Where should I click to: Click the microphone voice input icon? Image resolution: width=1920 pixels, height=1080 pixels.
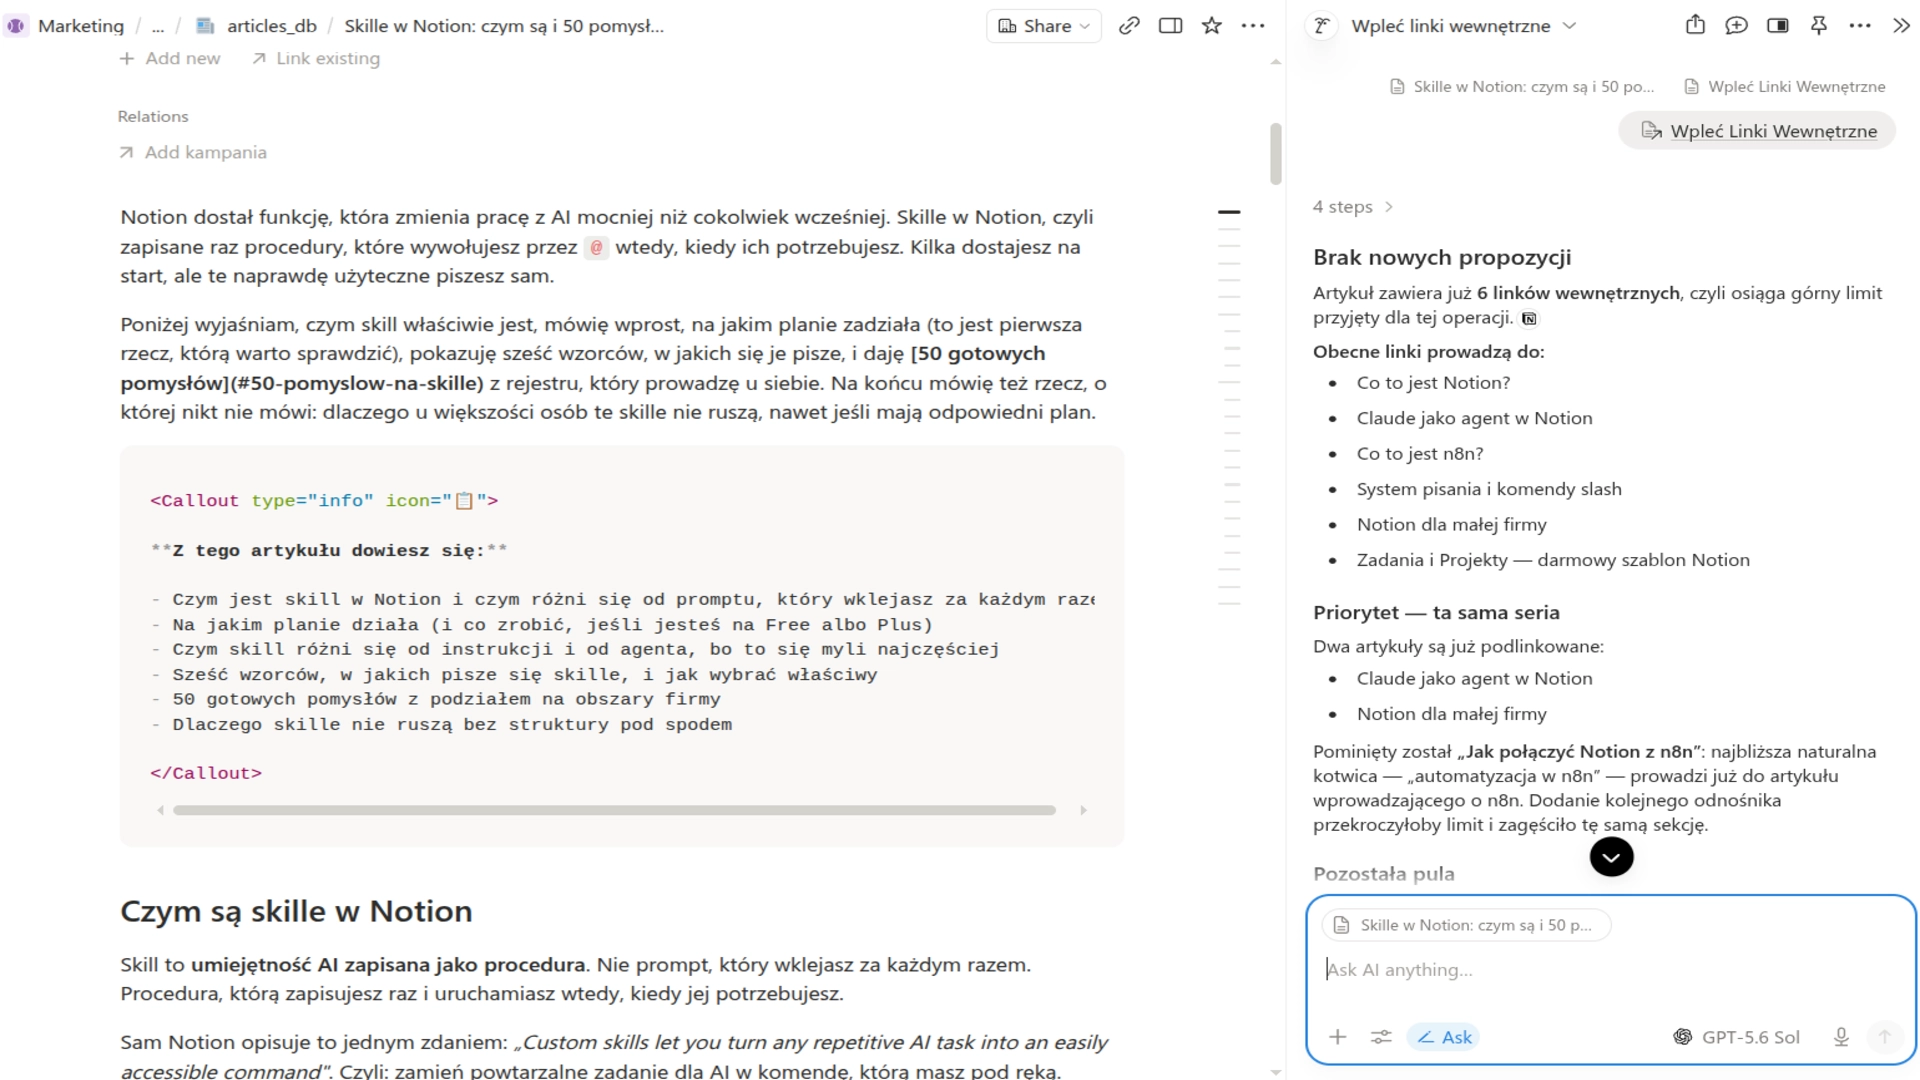(x=1841, y=1037)
